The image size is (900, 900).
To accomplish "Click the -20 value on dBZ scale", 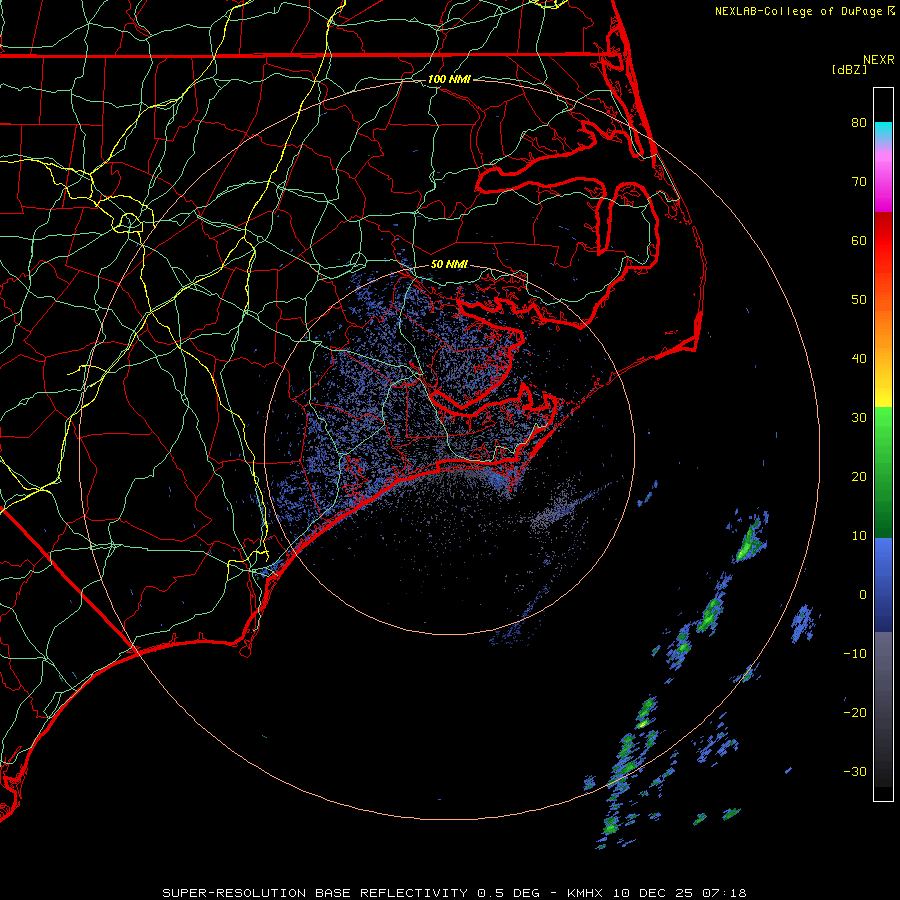I will [x=855, y=712].
